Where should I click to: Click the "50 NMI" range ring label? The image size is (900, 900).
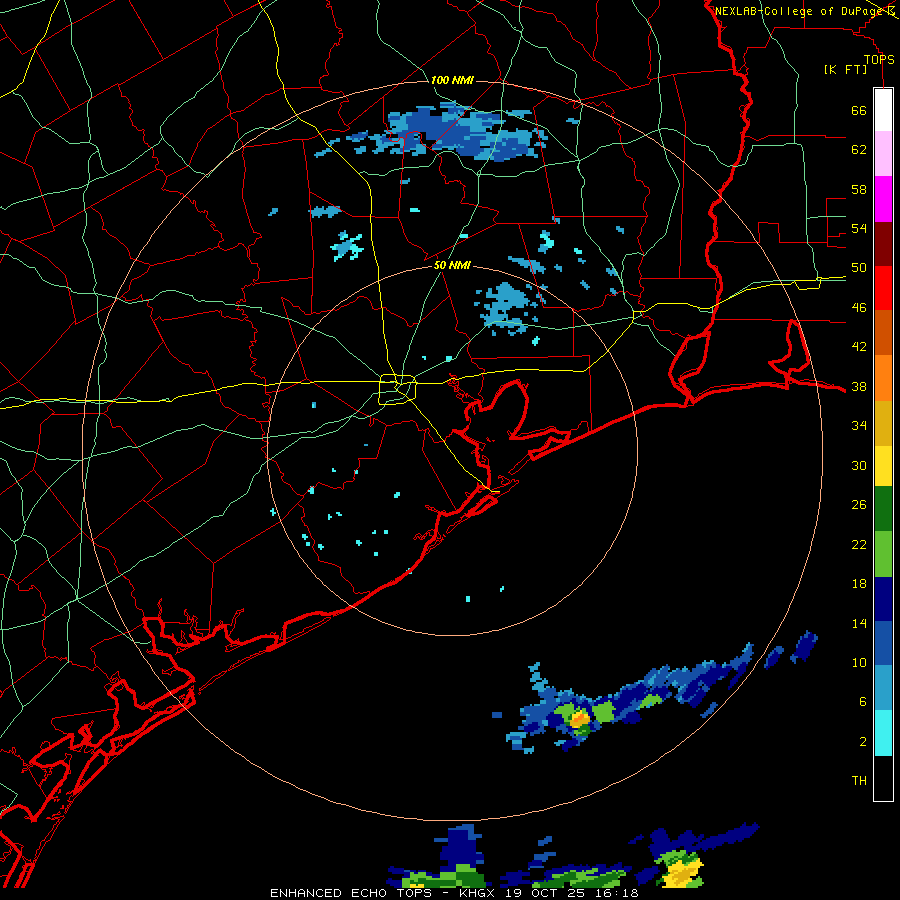click(452, 265)
